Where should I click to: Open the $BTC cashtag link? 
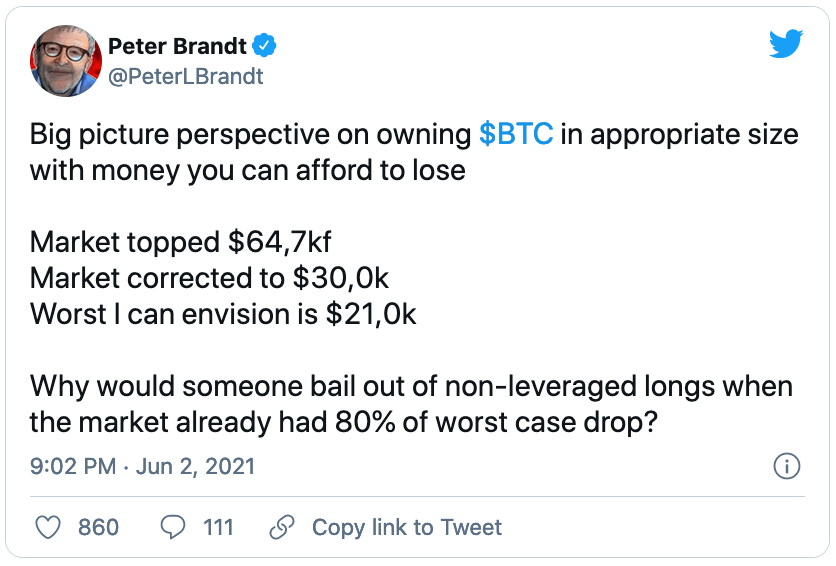[516, 134]
